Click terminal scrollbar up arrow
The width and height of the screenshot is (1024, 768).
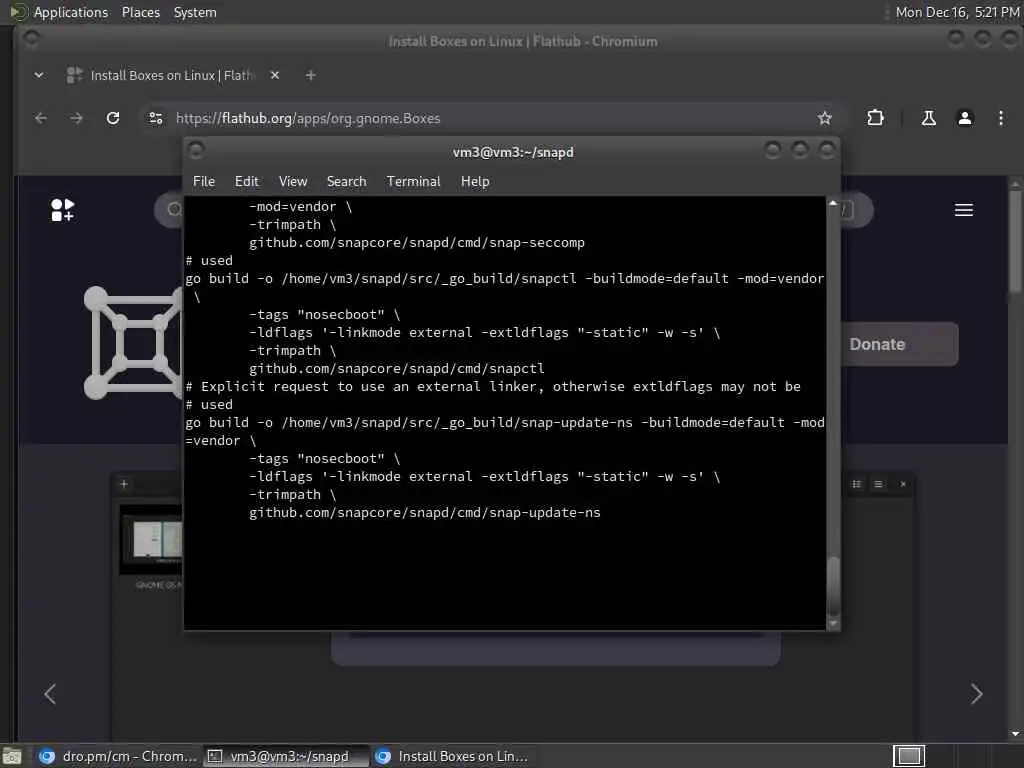(833, 203)
